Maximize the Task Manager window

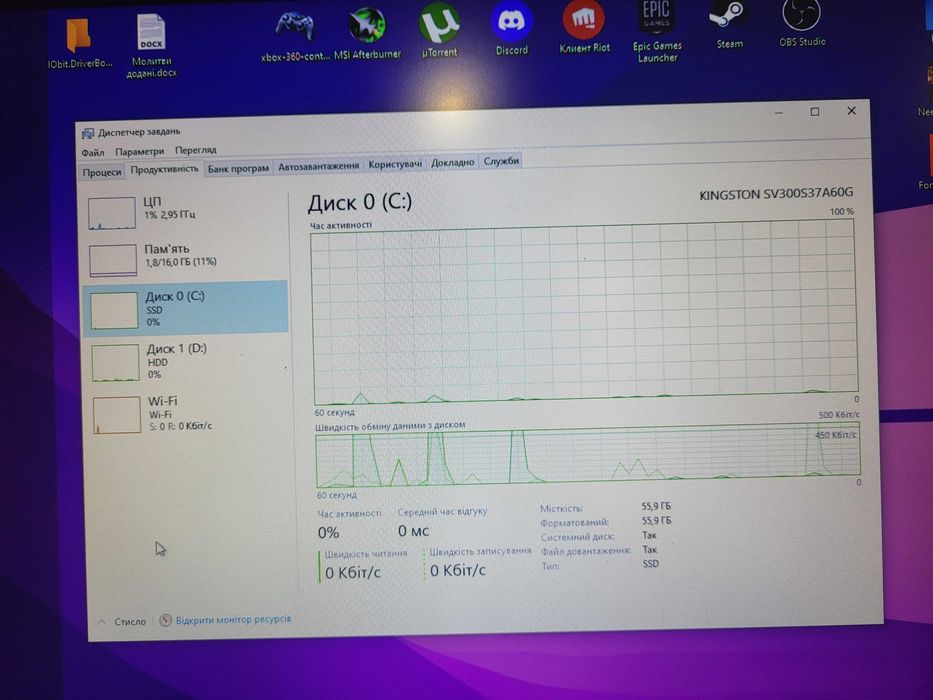click(x=815, y=112)
